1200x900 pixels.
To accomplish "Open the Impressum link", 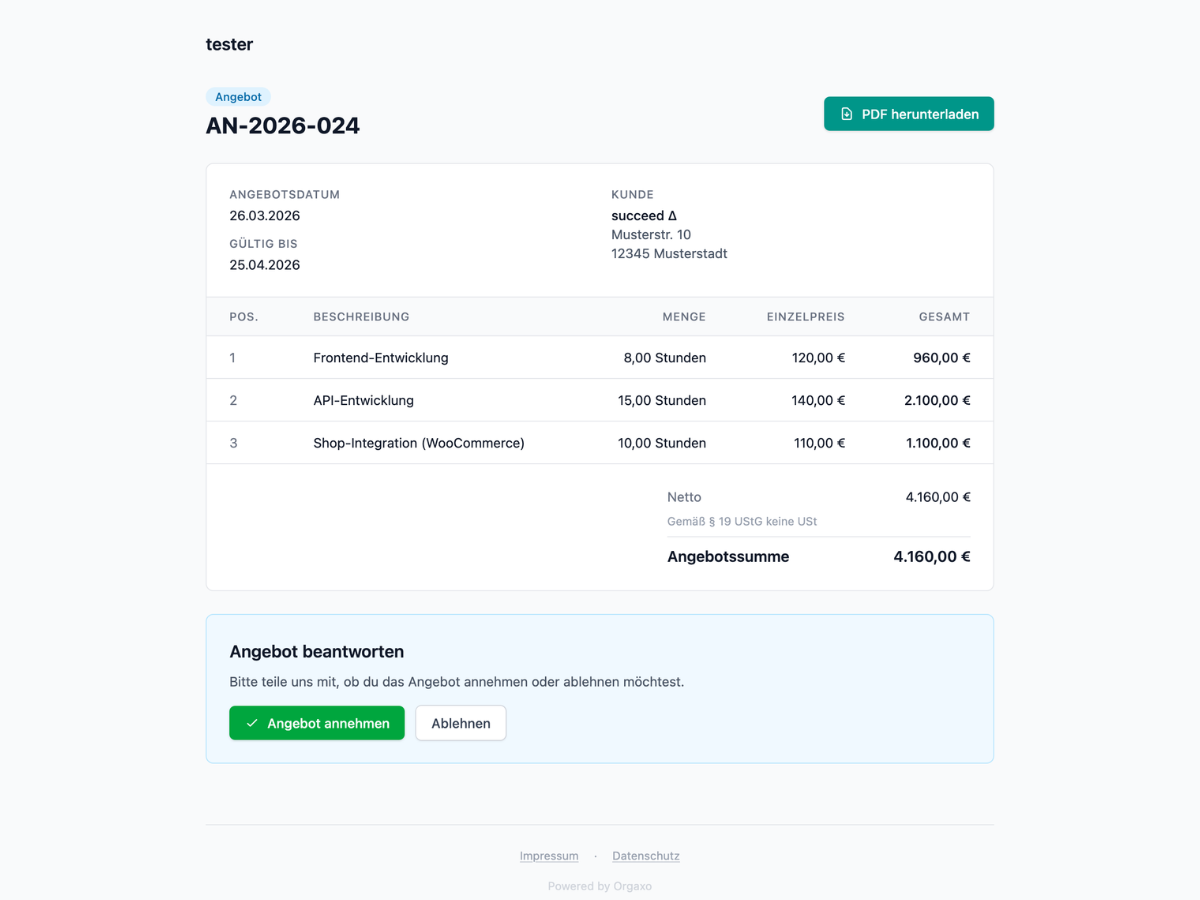I will pos(549,856).
